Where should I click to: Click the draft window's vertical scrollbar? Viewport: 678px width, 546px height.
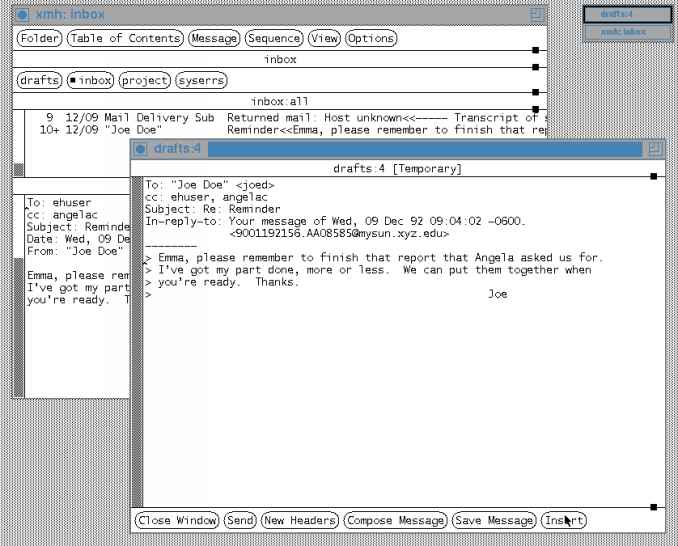(138, 340)
